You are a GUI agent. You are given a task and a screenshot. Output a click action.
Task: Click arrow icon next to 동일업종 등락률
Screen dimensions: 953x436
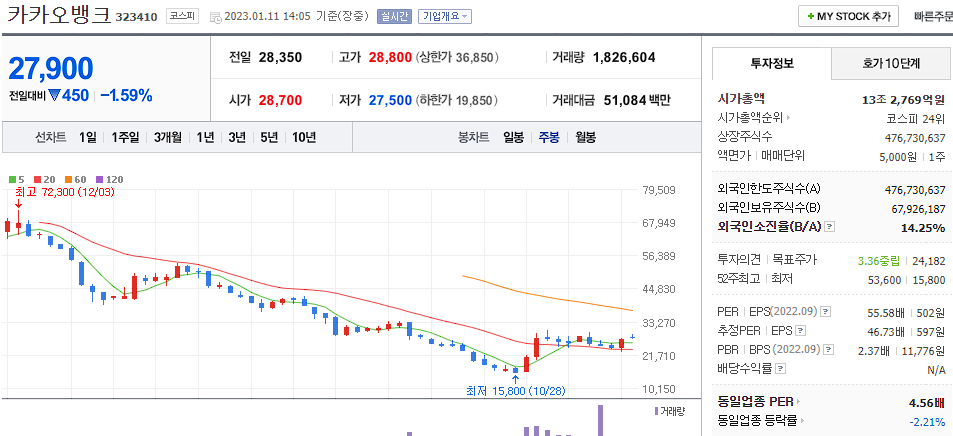coord(802,420)
